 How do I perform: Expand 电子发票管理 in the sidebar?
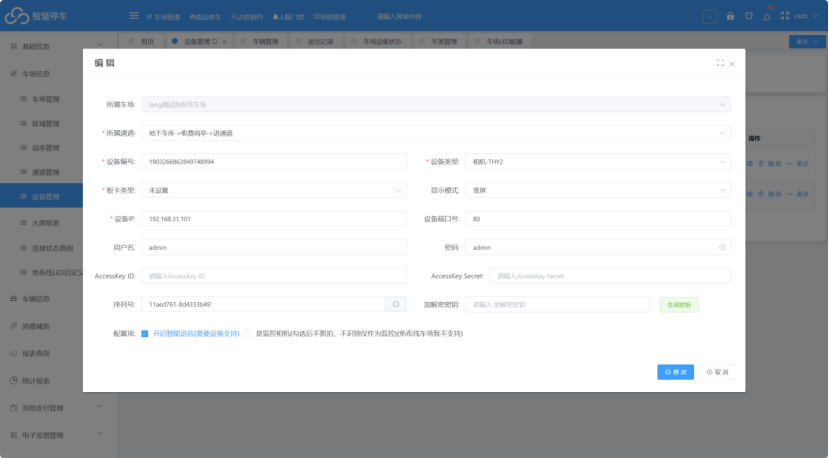(56, 435)
